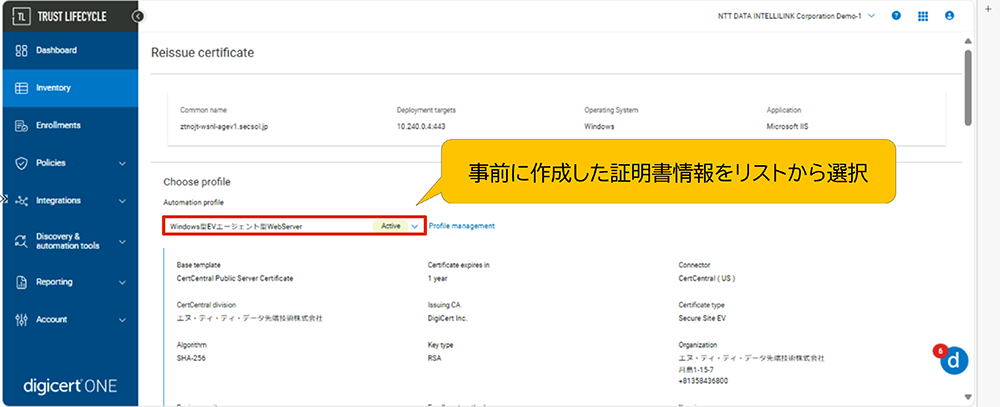Click the Trust Lifecycle TL logo

pyautogui.click(x=20, y=17)
